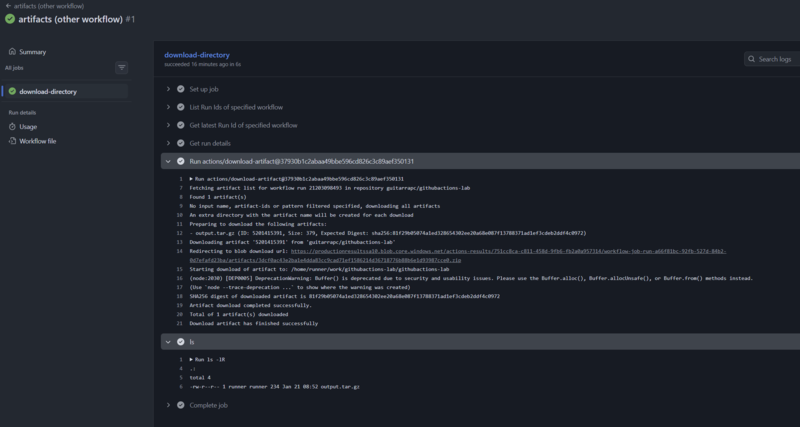Click the 'SHA256 digest of downloaded artifact' line
800x427 pixels.
coord(344,296)
